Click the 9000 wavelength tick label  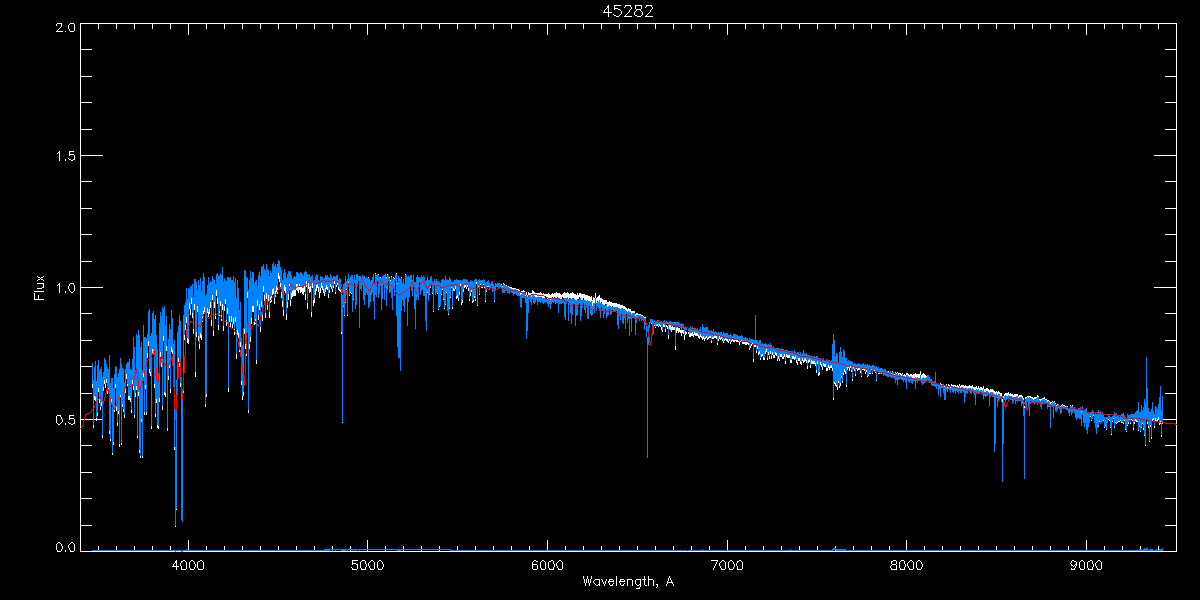(1087, 565)
